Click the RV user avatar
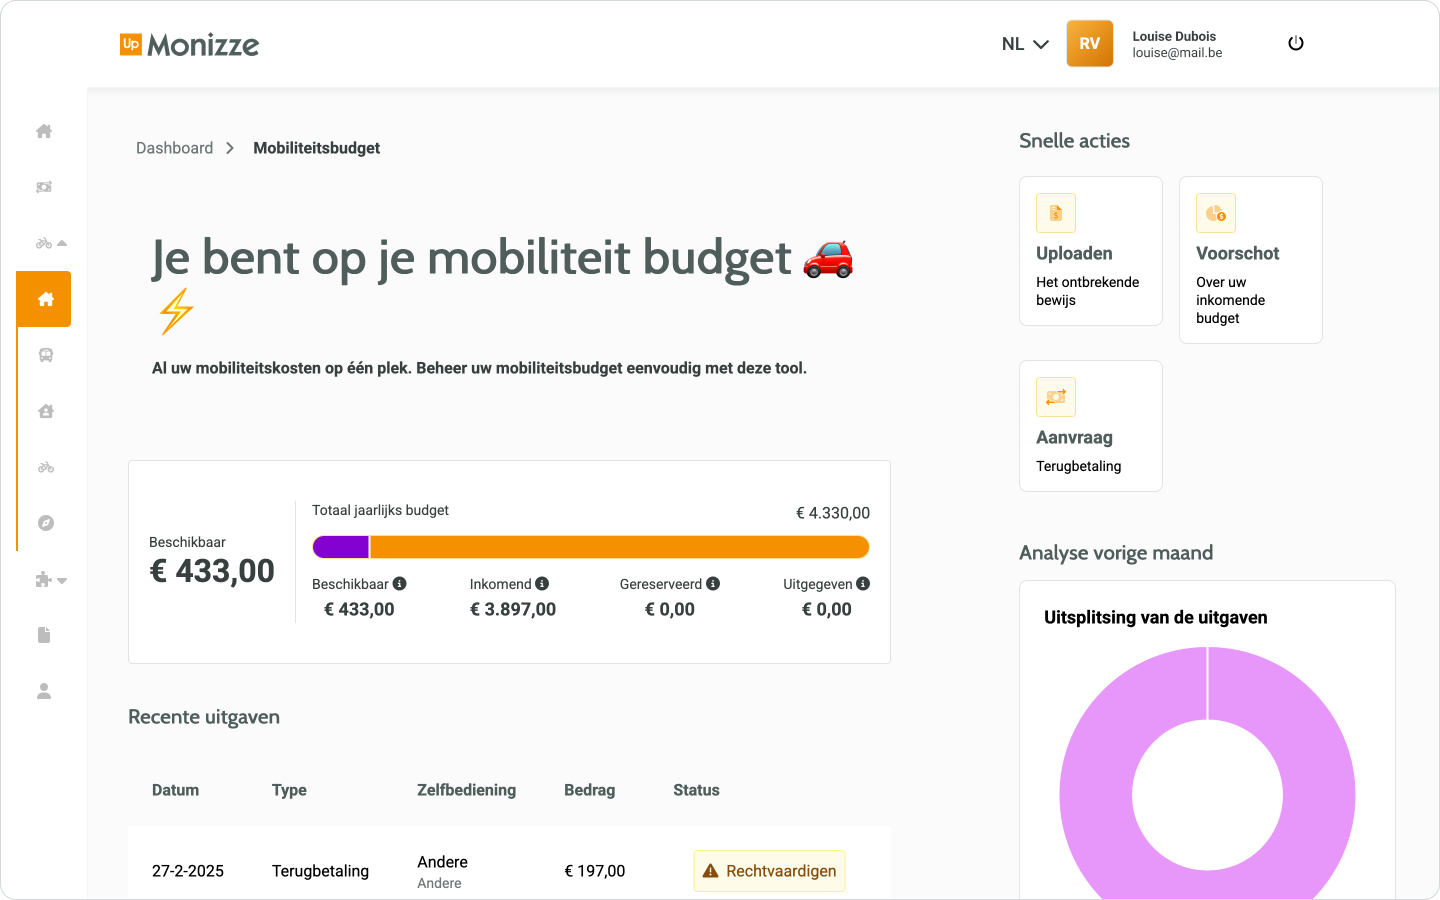1440x900 pixels. pos(1089,44)
